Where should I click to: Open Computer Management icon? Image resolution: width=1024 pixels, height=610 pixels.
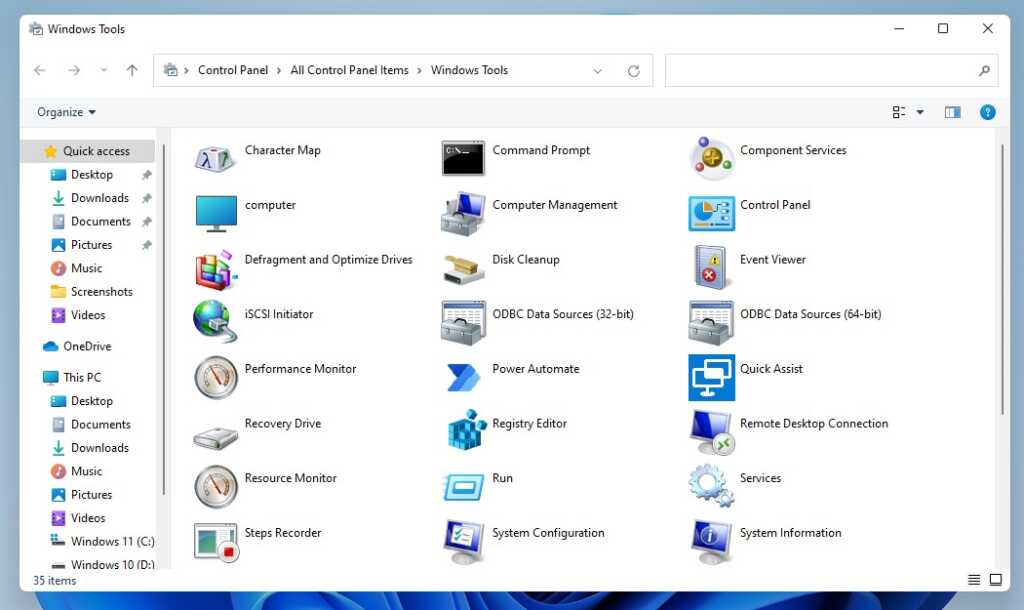[463, 214]
